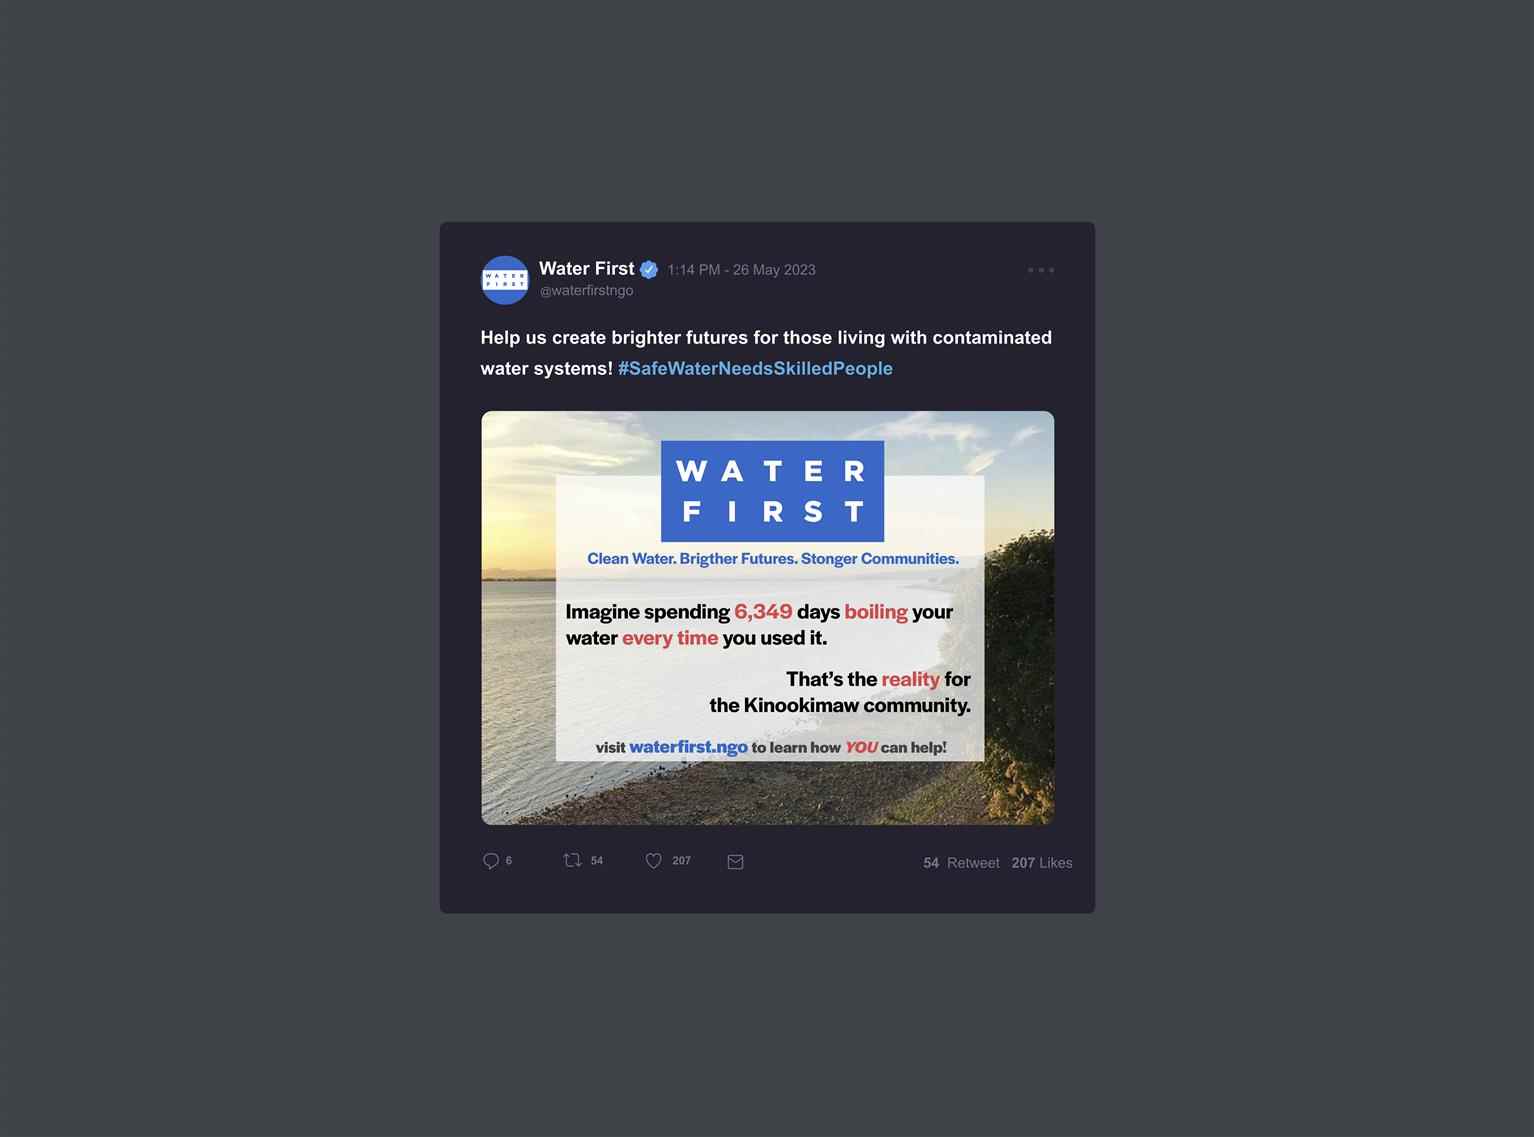Click the blue verified badge

649,269
